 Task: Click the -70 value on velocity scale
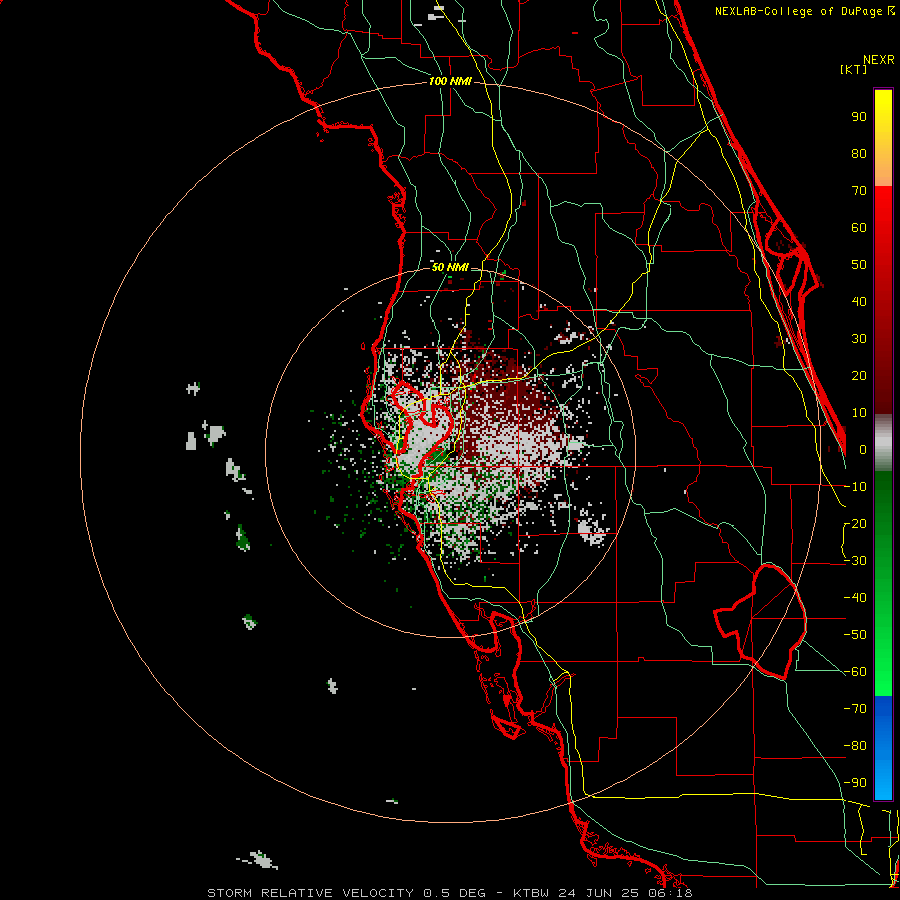[x=855, y=709]
